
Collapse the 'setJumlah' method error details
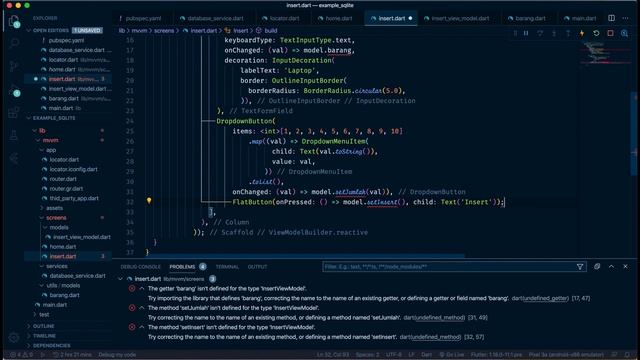[142, 308]
